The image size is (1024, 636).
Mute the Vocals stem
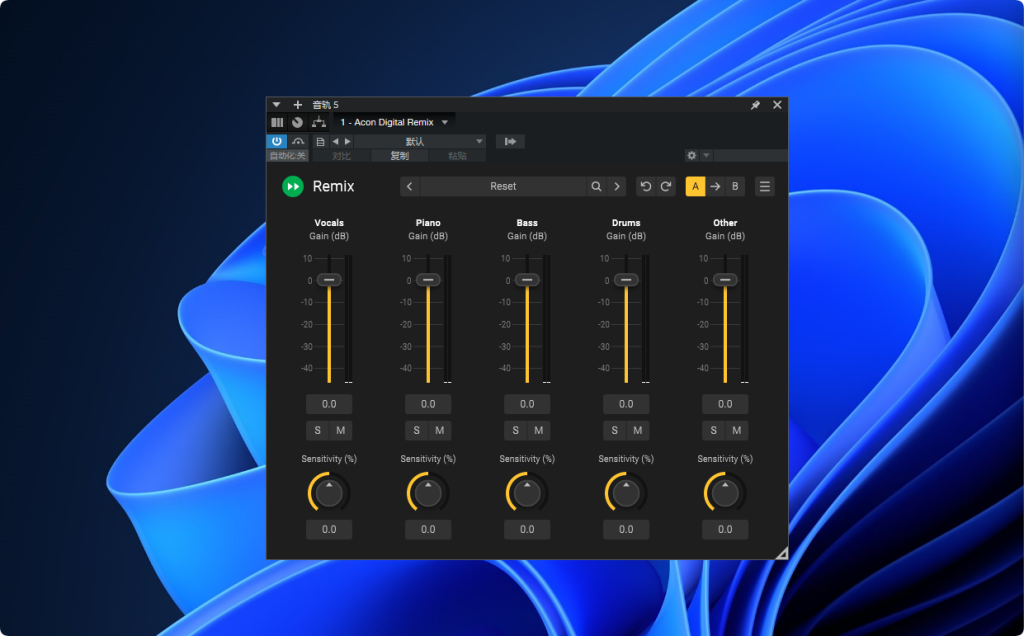341,430
